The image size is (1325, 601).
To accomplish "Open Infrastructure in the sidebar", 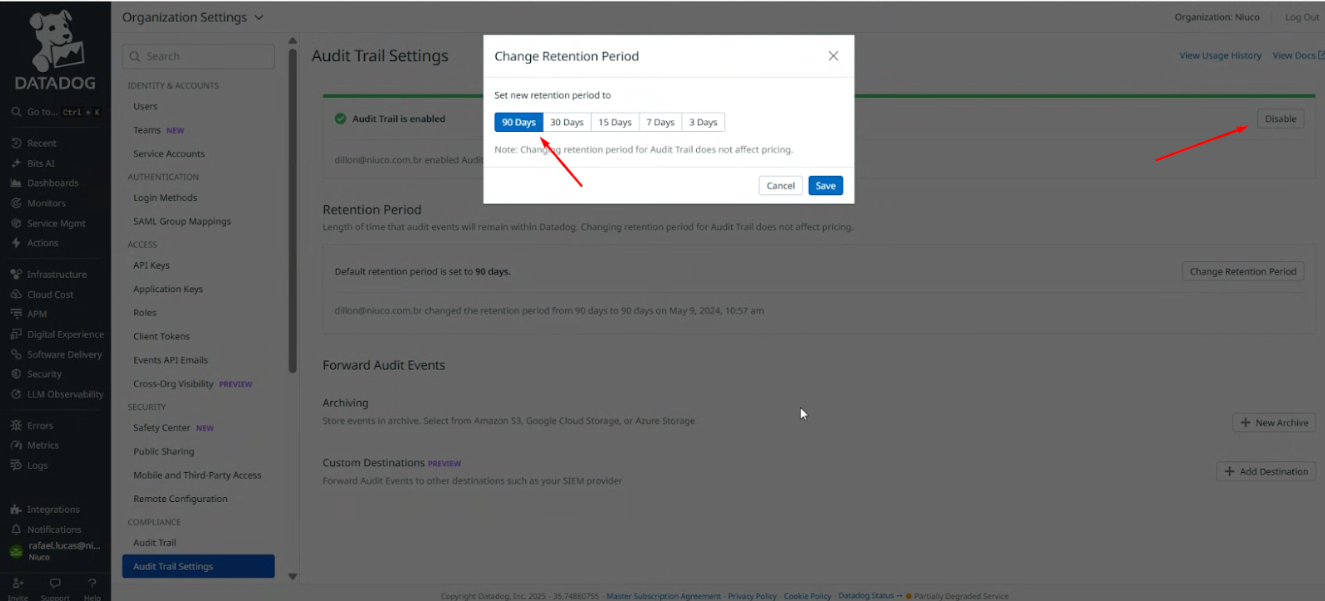I will tap(48, 274).
